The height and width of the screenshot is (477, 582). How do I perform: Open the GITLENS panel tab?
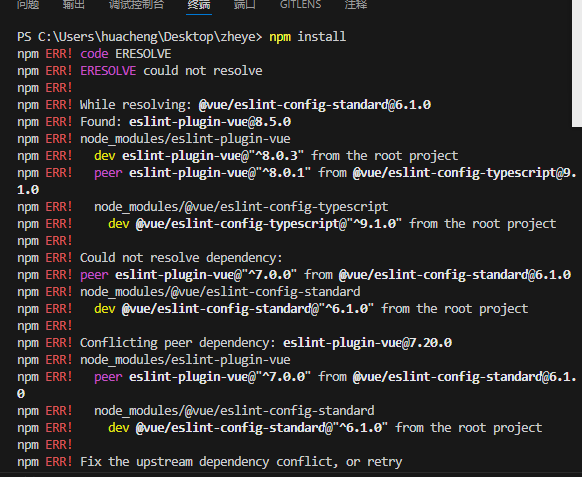click(x=300, y=5)
